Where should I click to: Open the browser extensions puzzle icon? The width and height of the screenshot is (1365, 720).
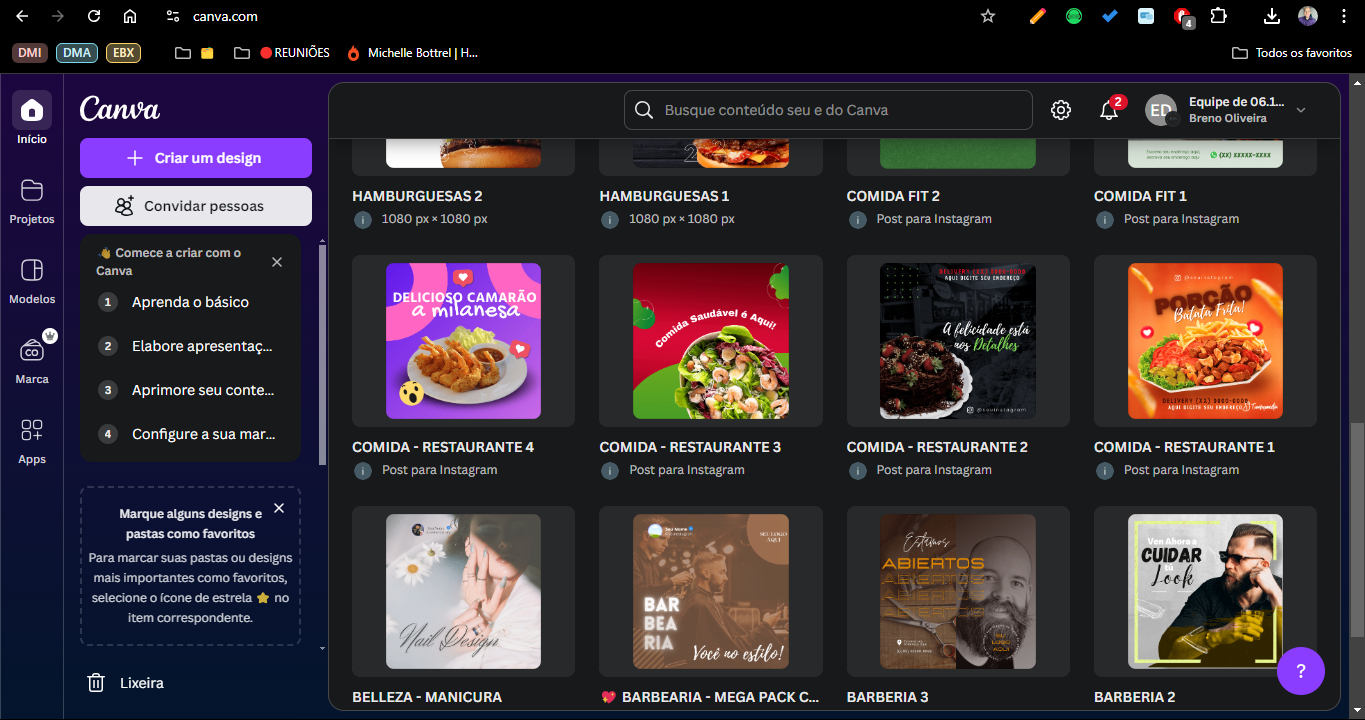[x=1218, y=16]
